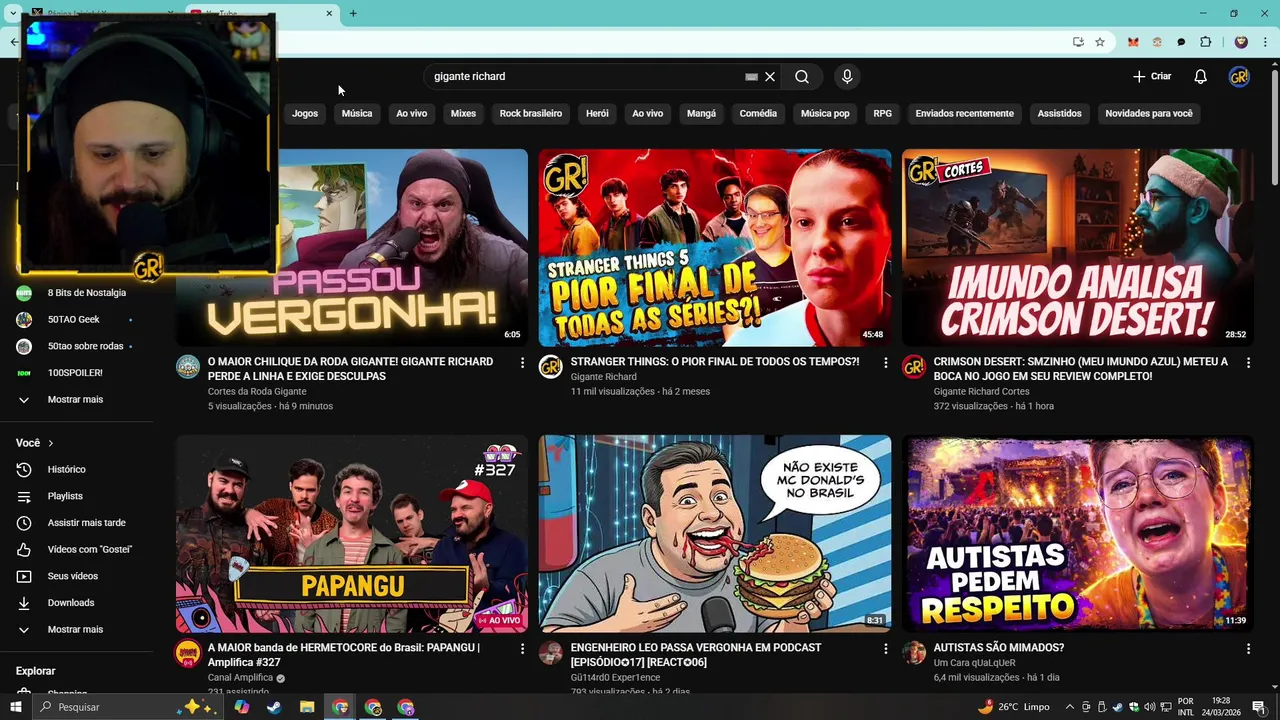1280x720 pixels.
Task: Clear the search box with X
Action: click(x=770, y=77)
